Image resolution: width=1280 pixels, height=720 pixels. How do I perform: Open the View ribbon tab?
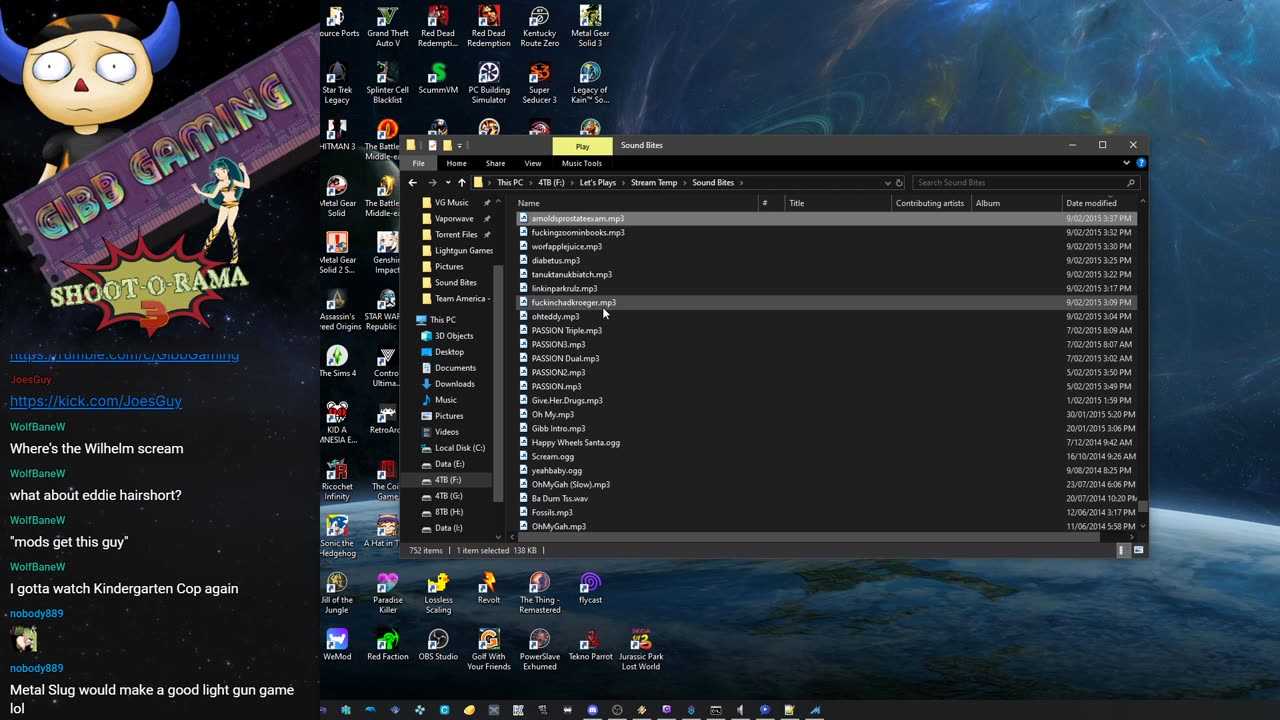pyautogui.click(x=533, y=164)
